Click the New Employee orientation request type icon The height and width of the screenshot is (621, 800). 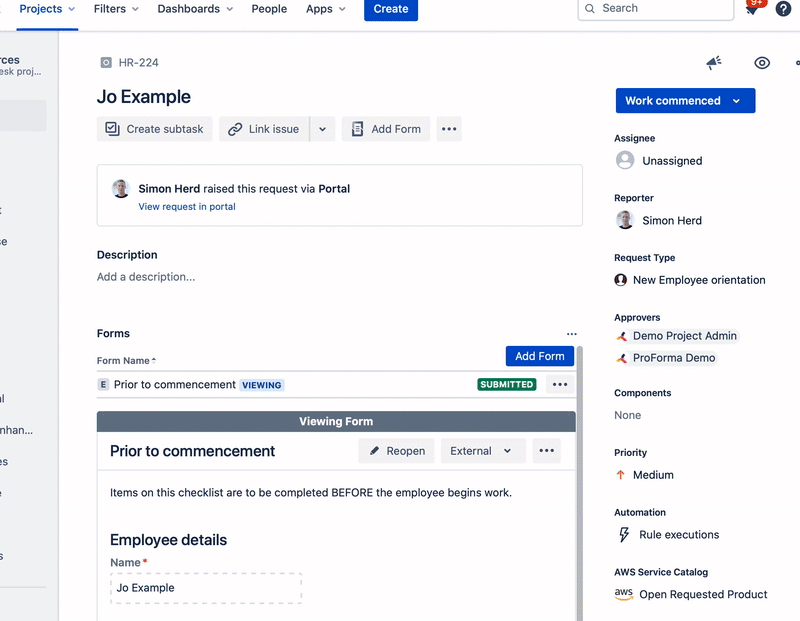pyautogui.click(x=620, y=280)
